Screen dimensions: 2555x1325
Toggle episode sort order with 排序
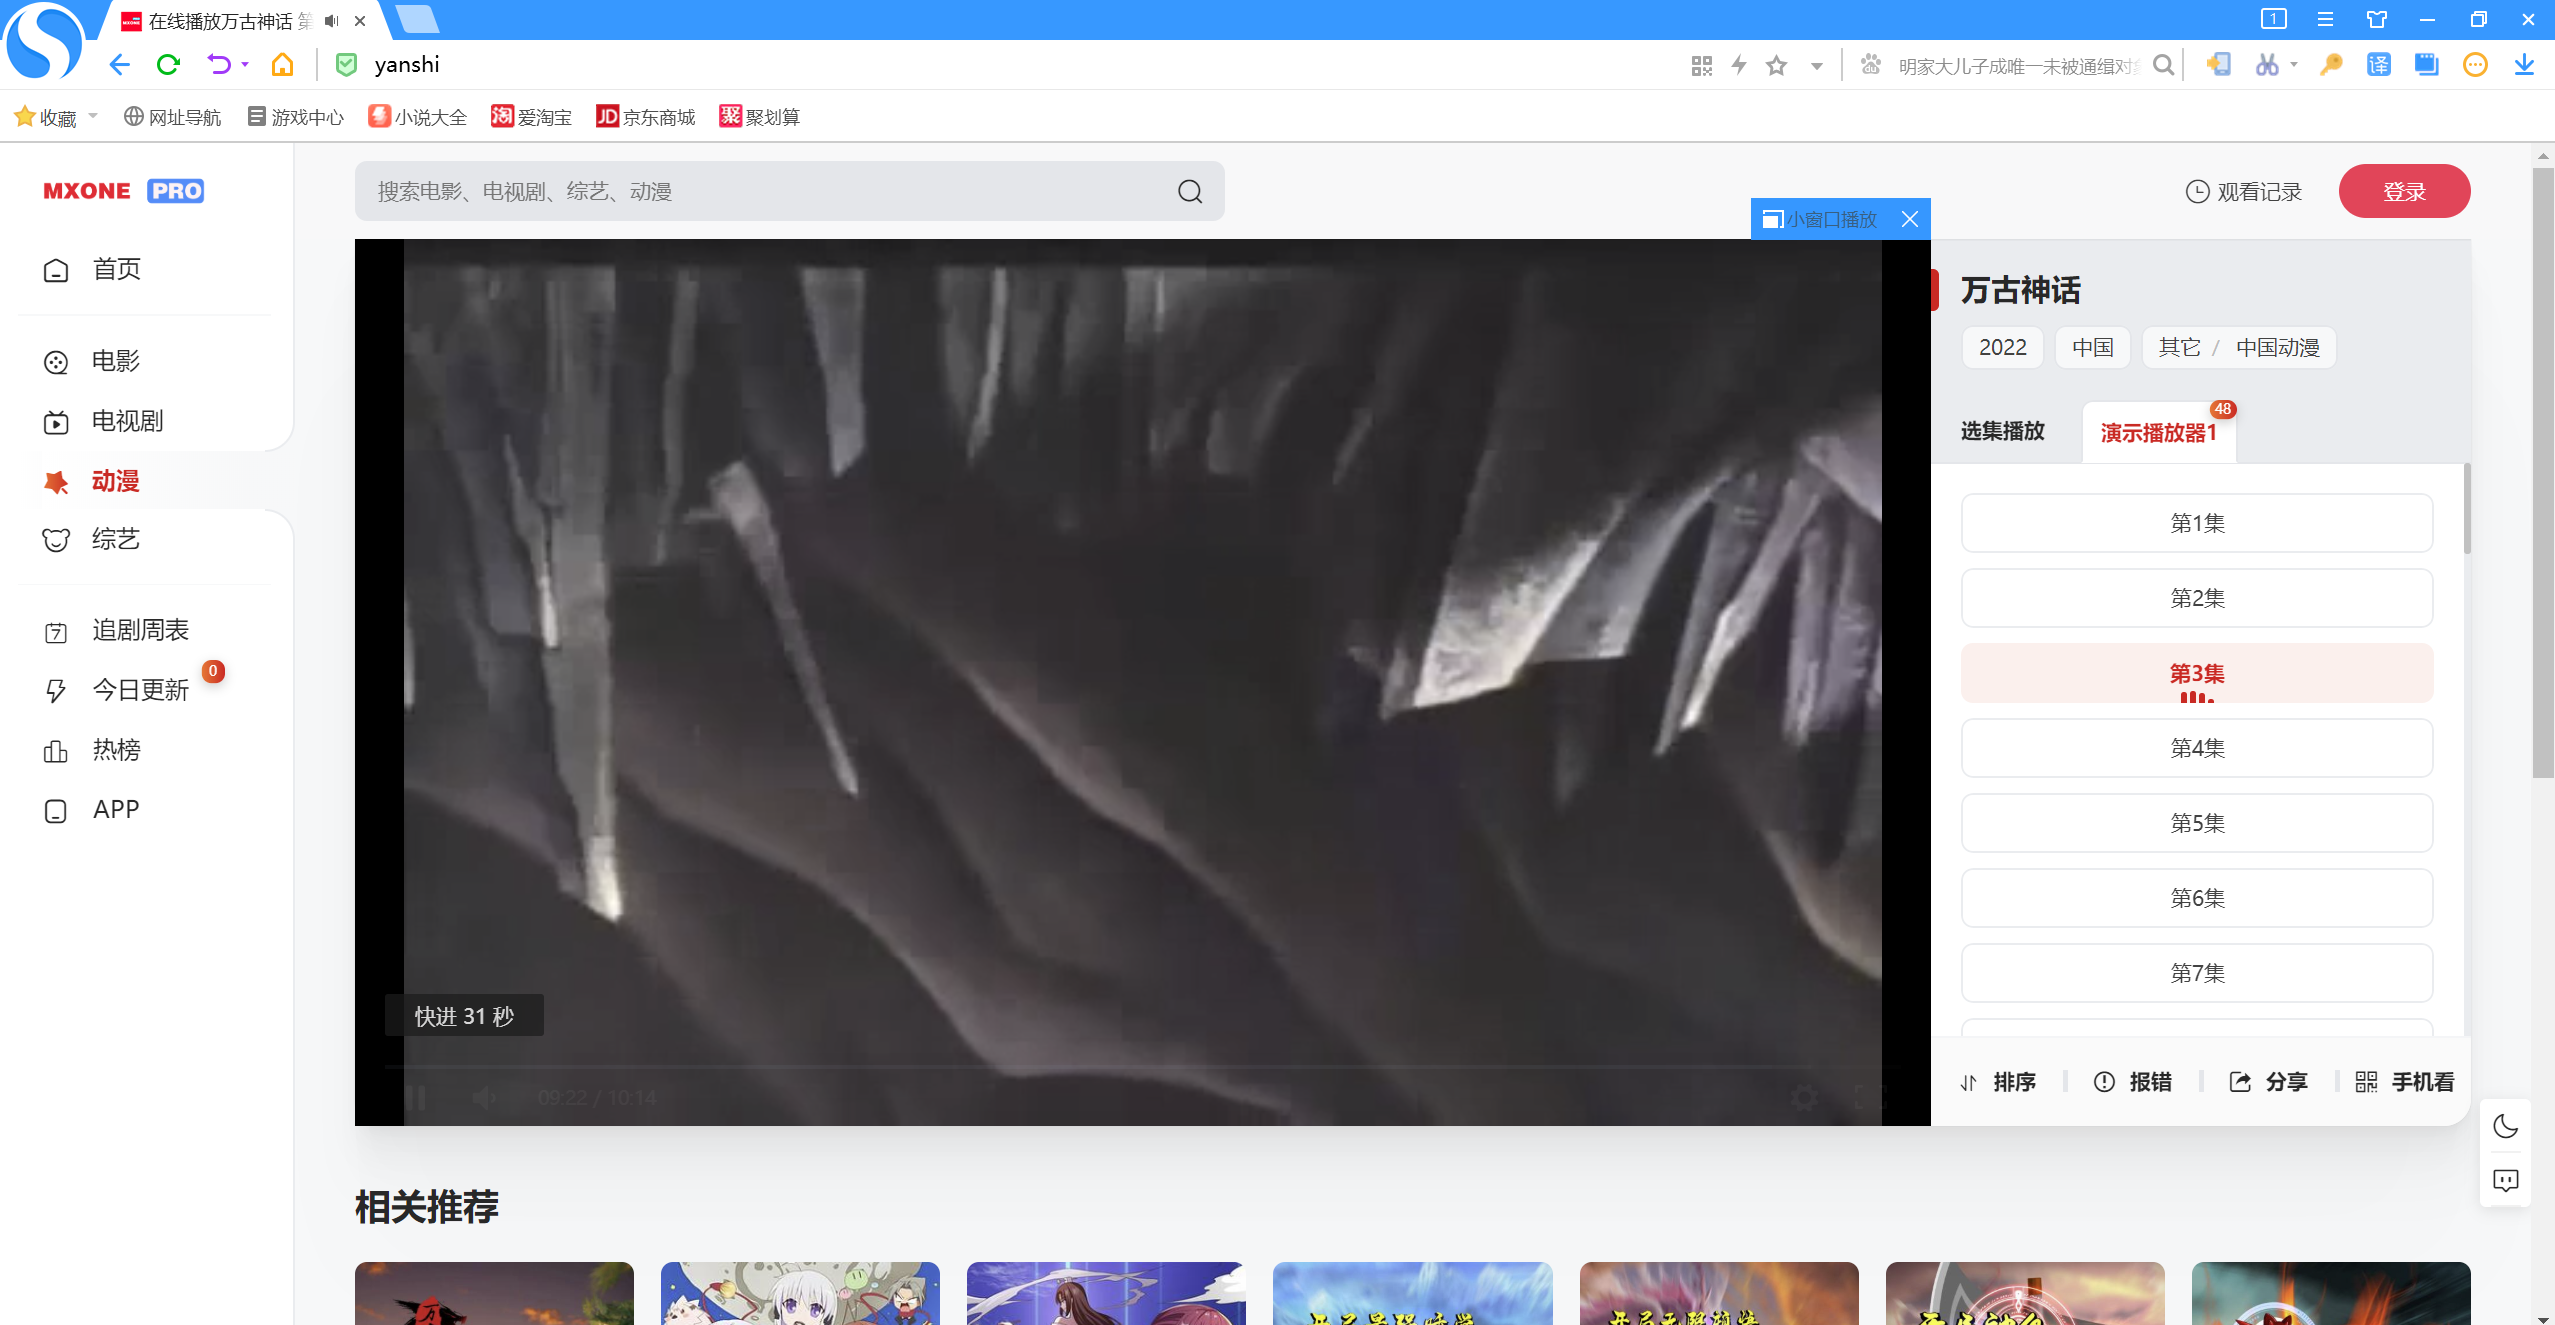pos(1998,1082)
